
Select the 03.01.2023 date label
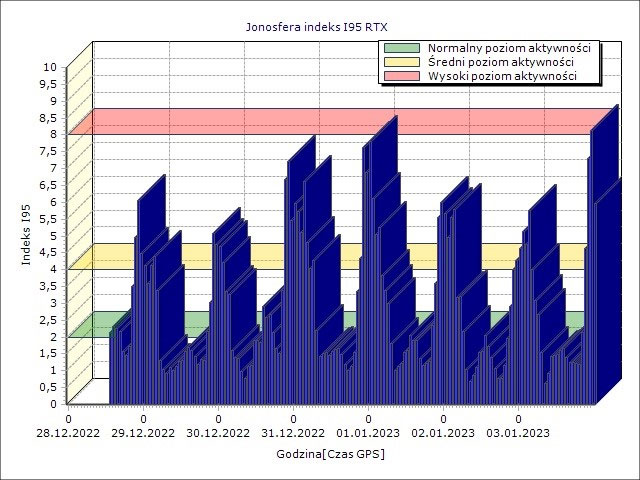(518, 433)
